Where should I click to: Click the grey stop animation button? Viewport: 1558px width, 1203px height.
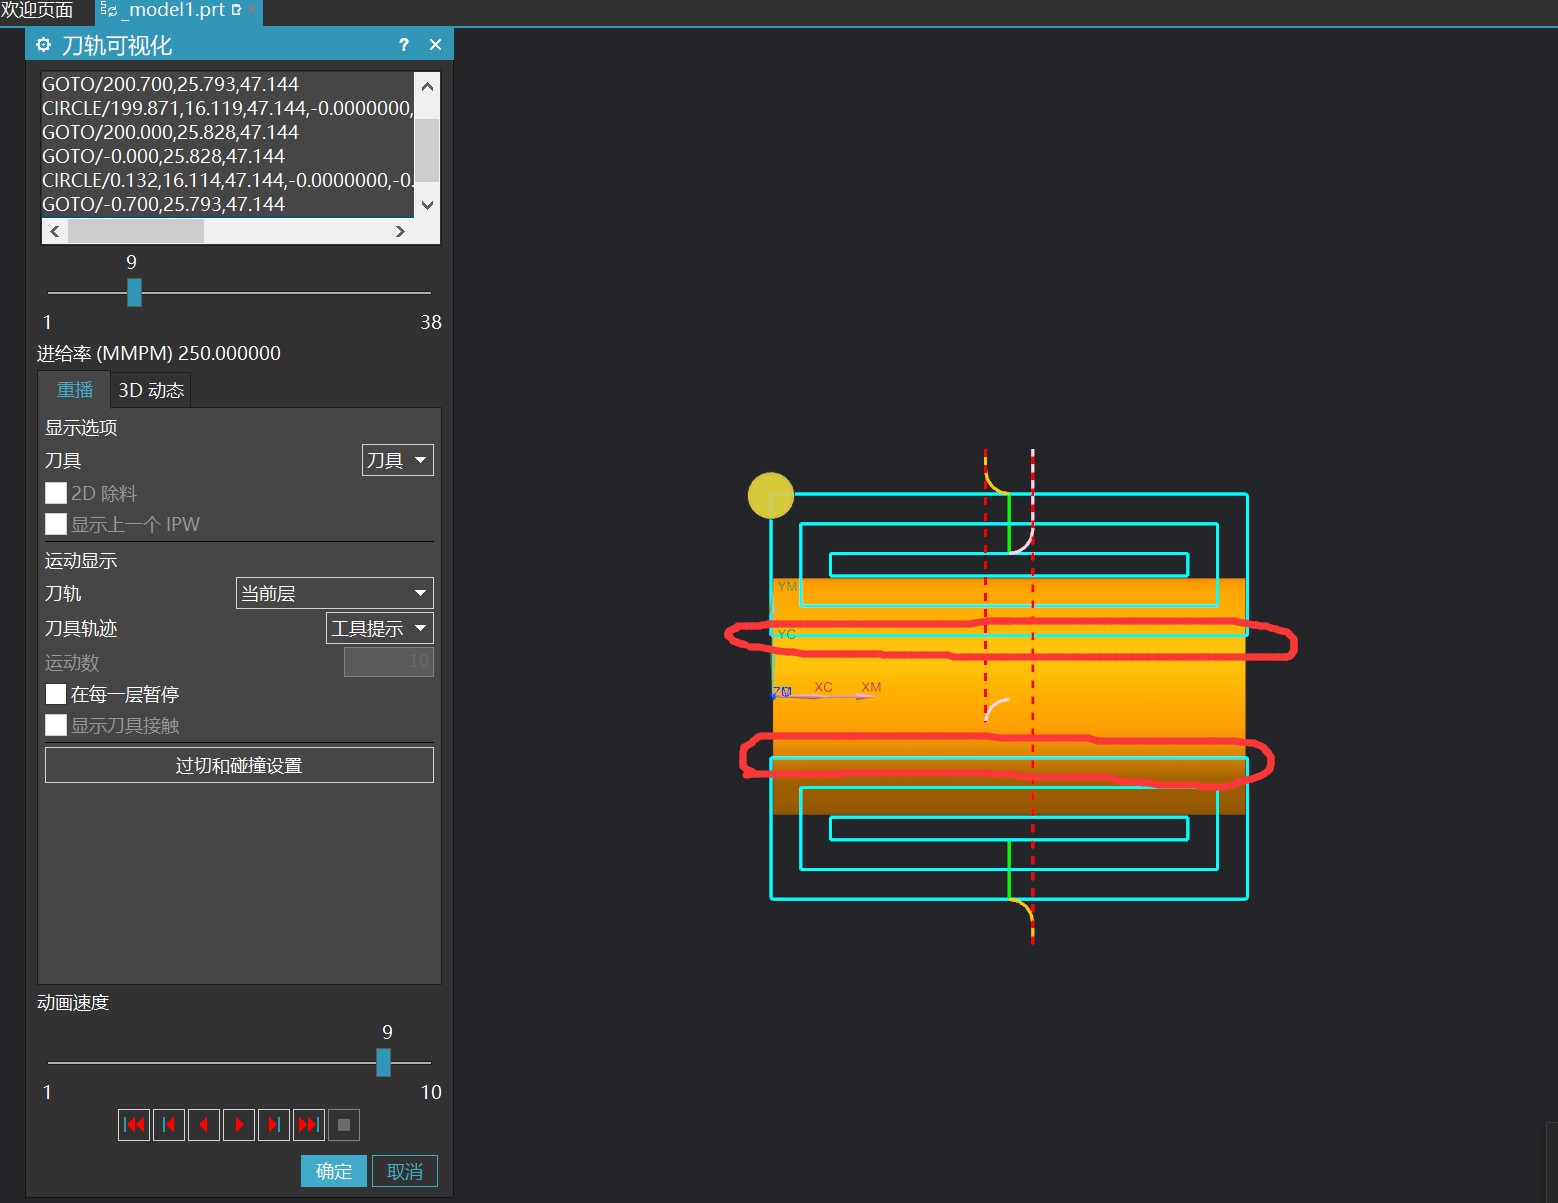344,1125
